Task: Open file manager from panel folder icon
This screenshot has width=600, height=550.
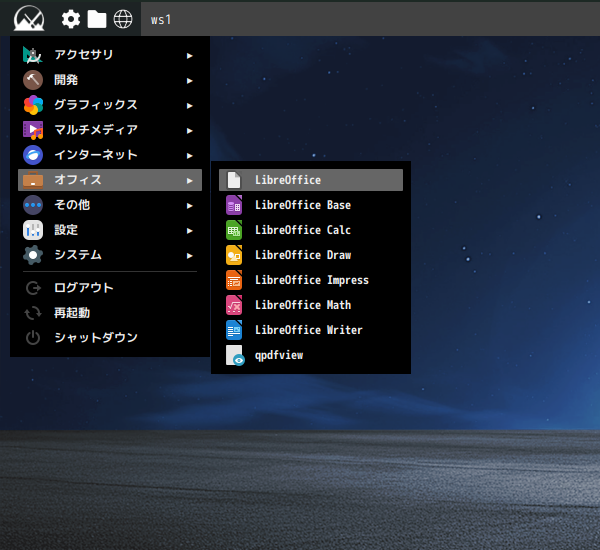Action: pyautogui.click(x=97, y=19)
